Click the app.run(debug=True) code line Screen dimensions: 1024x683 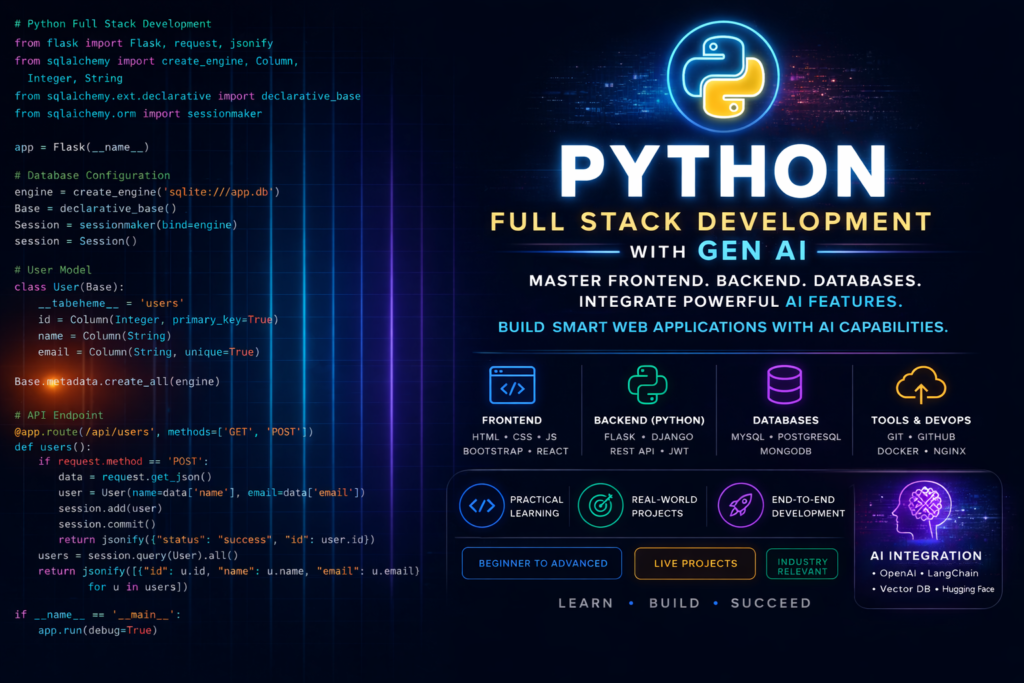pos(98,631)
